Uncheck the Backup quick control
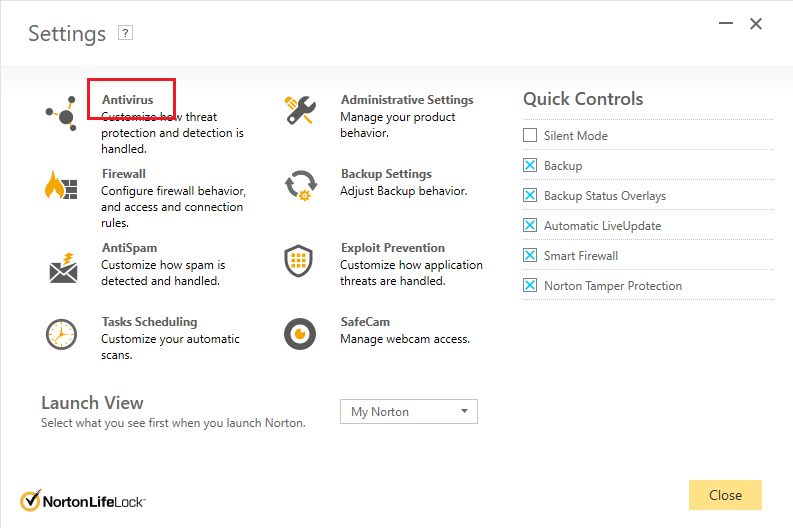The width and height of the screenshot is (793, 528). coord(530,165)
